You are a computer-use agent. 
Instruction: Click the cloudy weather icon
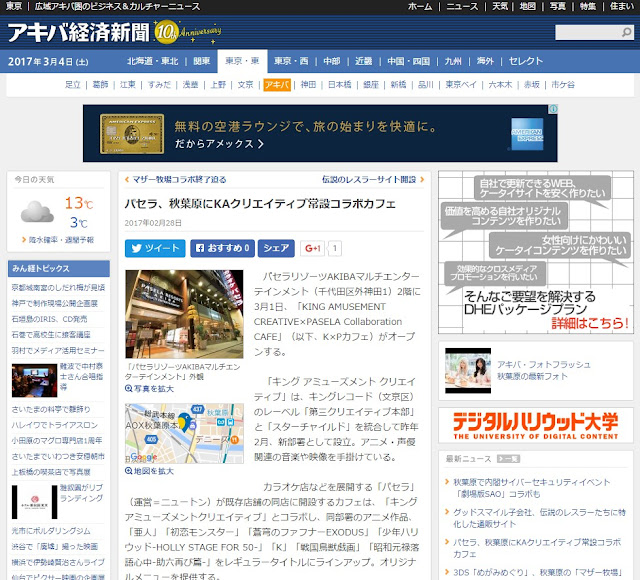click(37, 211)
